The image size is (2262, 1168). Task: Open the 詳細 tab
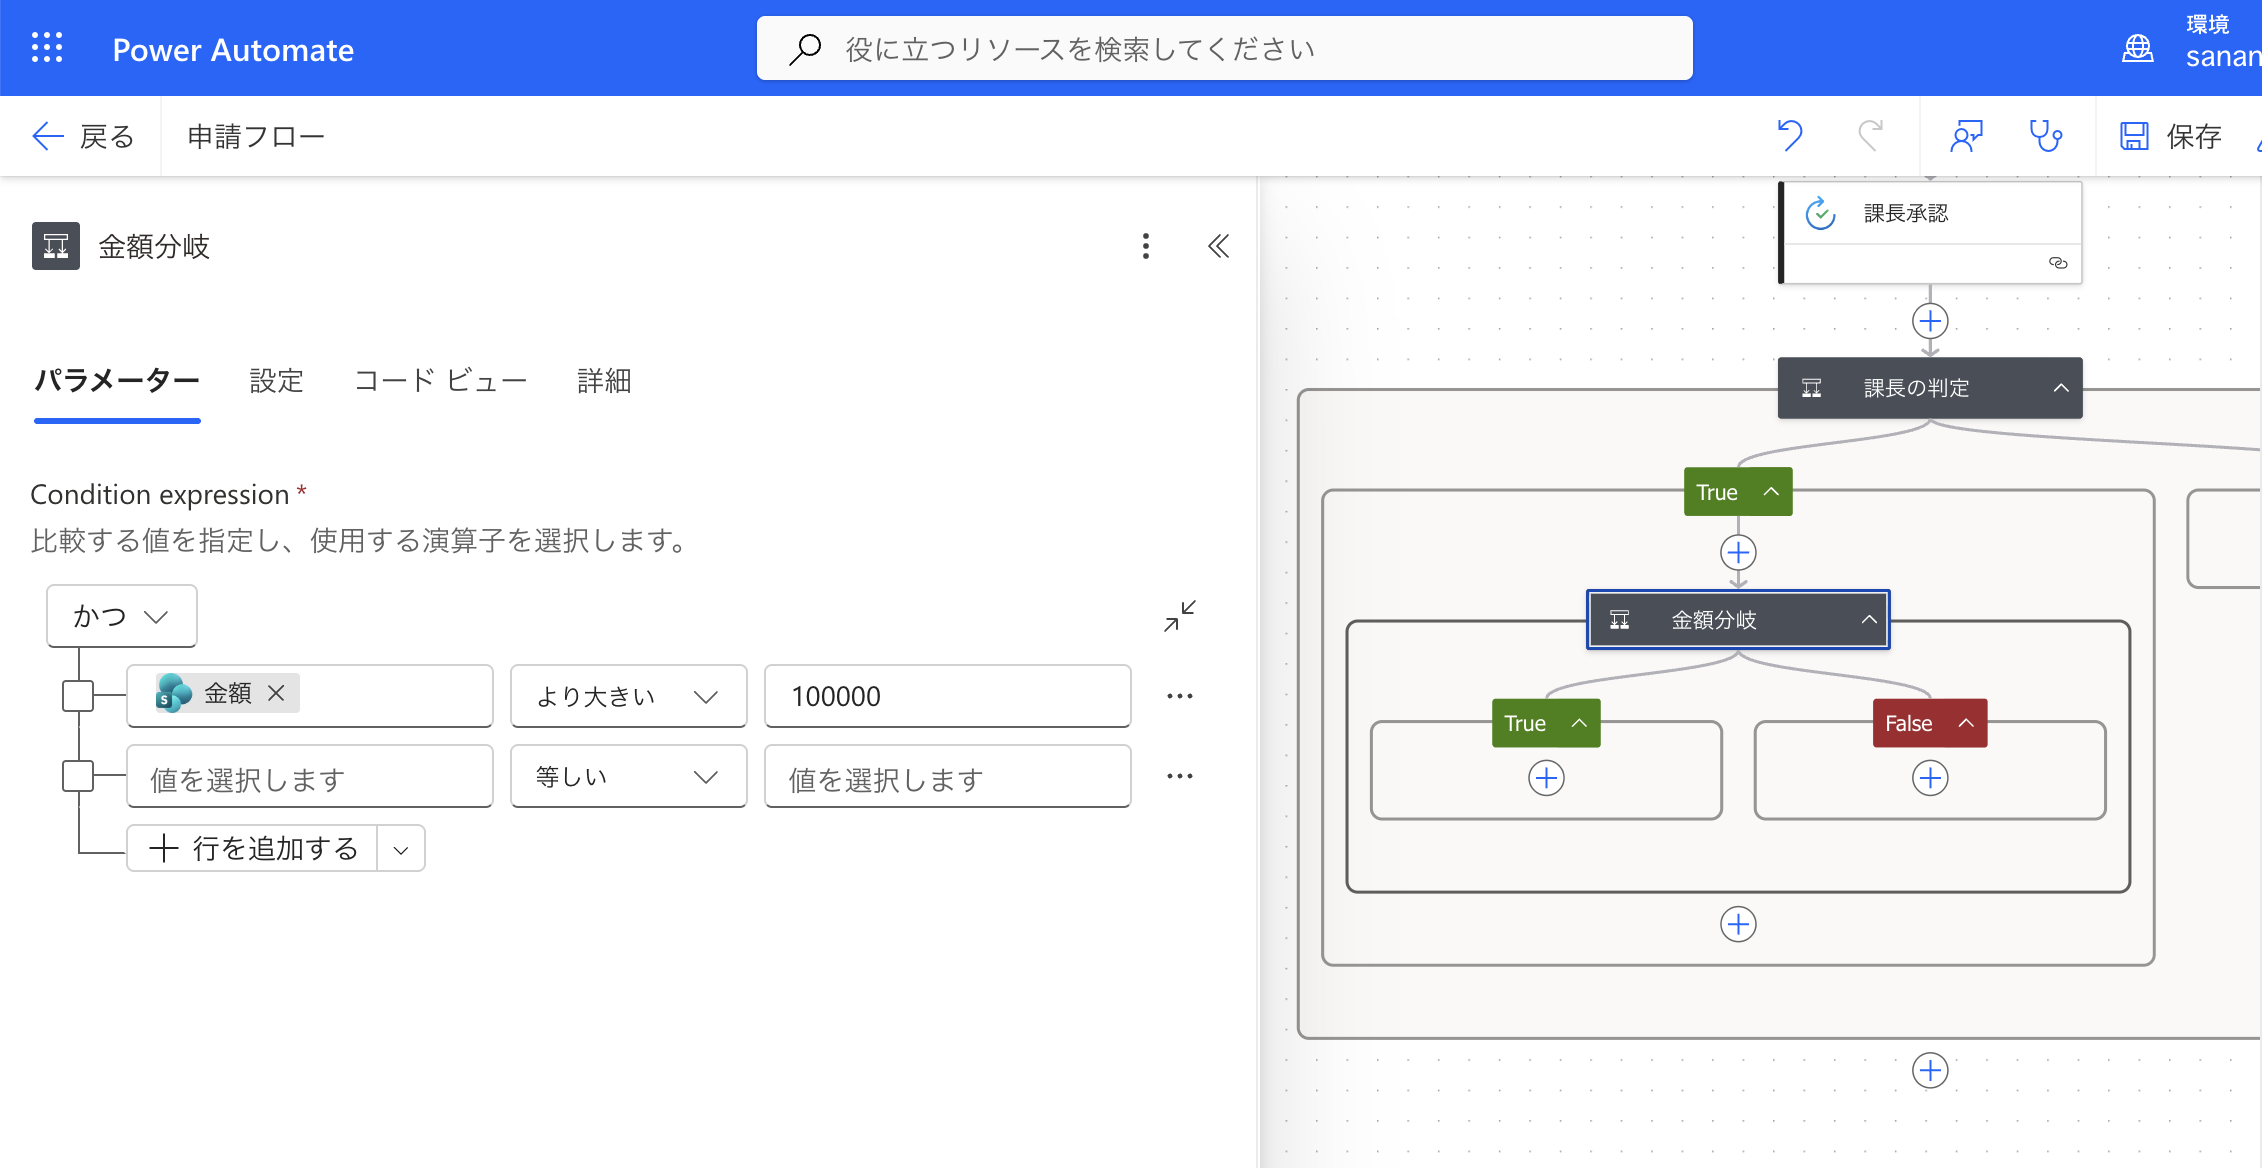pyautogui.click(x=604, y=381)
